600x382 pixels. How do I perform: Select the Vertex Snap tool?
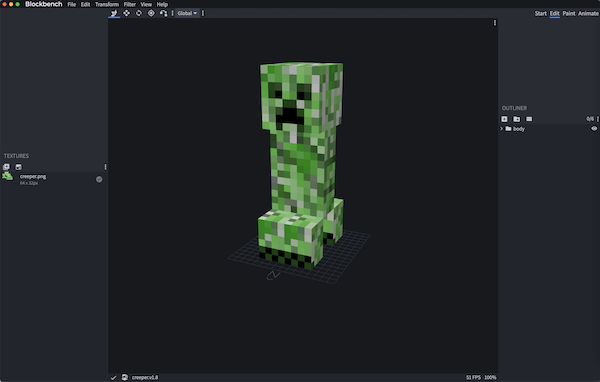tap(163, 13)
